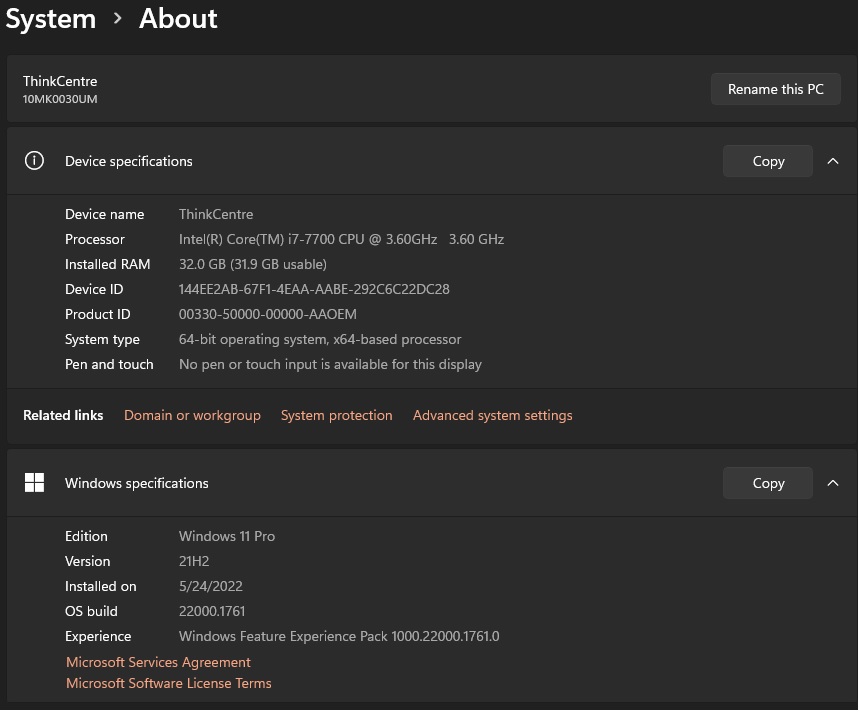859x712 pixels.
Task: Open the Microsoft Services Agreement link
Action: coord(158,662)
